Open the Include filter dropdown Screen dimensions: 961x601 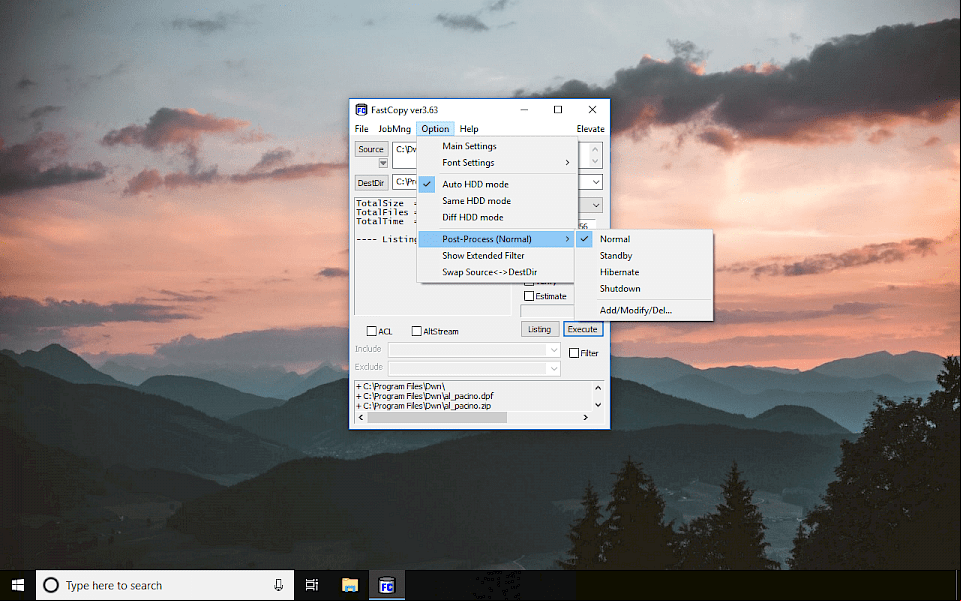(x=553, y=350)
